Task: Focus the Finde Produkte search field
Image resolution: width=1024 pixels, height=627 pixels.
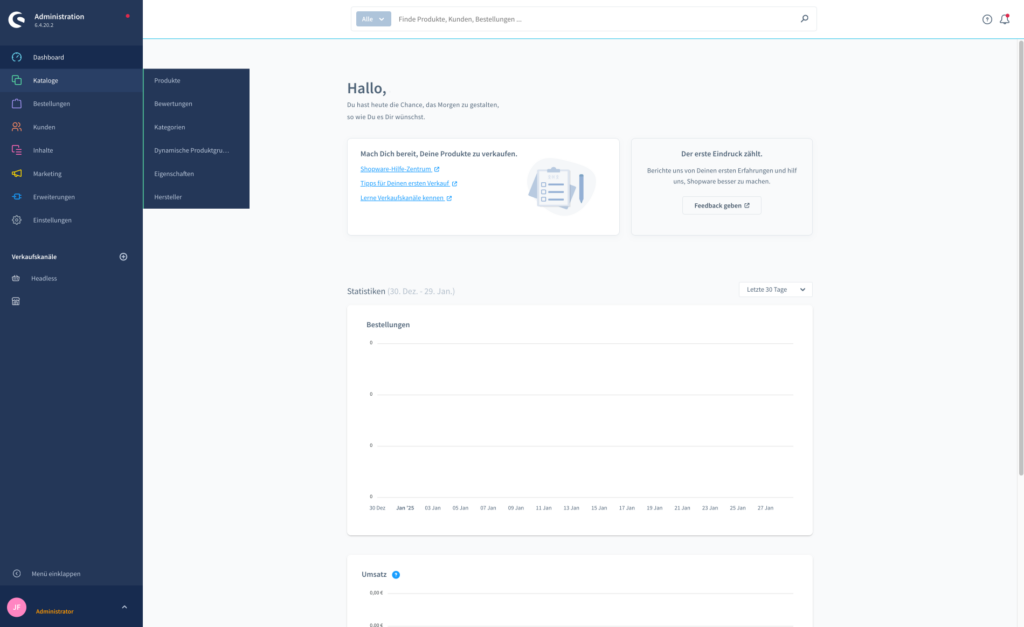Action: [x=594, y=19]
